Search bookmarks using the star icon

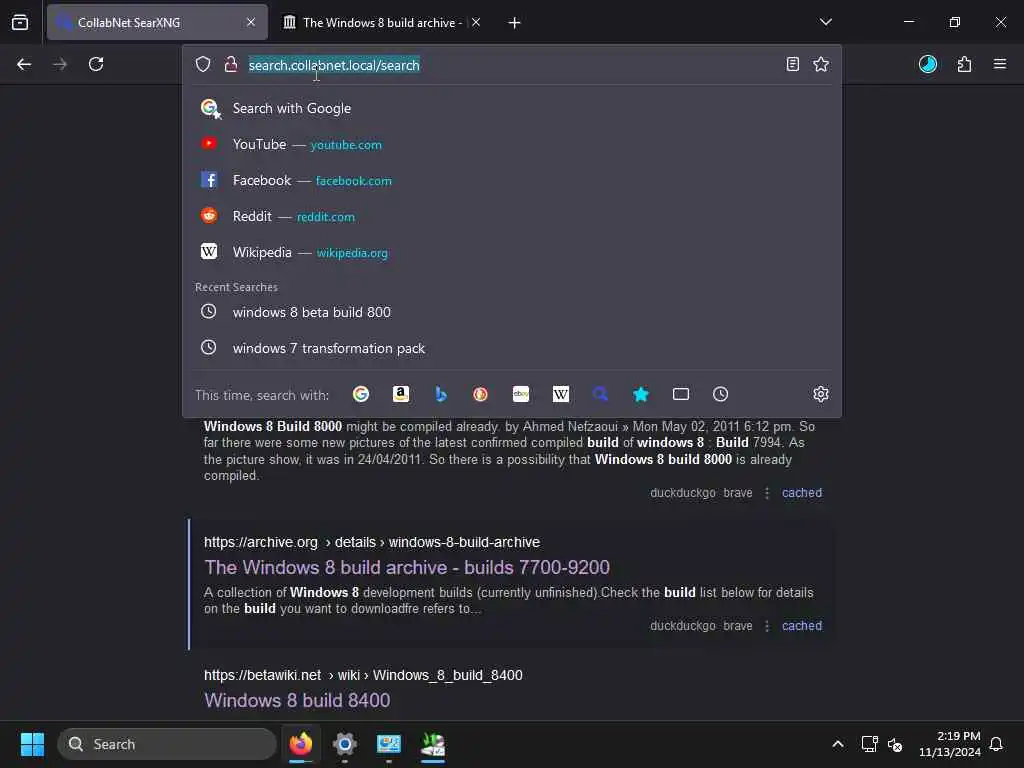click(641, 394)
